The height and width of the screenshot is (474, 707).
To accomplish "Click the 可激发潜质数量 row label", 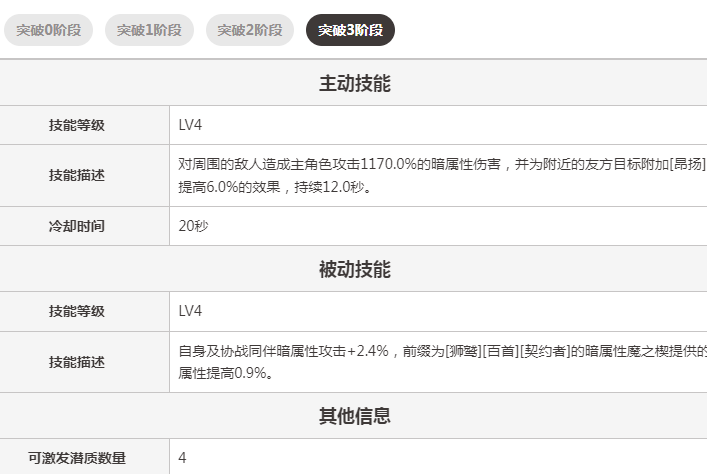I will [78, 458].
